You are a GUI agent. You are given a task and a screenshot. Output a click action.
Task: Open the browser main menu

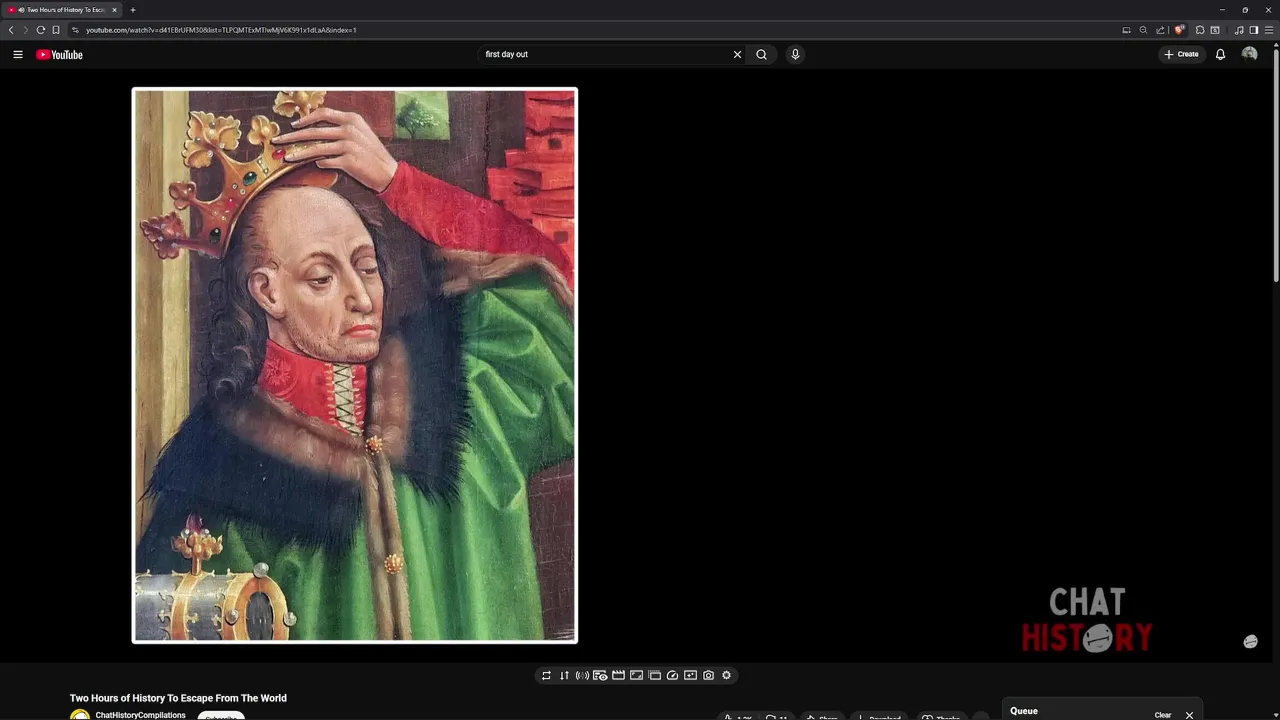(1269, 30)
